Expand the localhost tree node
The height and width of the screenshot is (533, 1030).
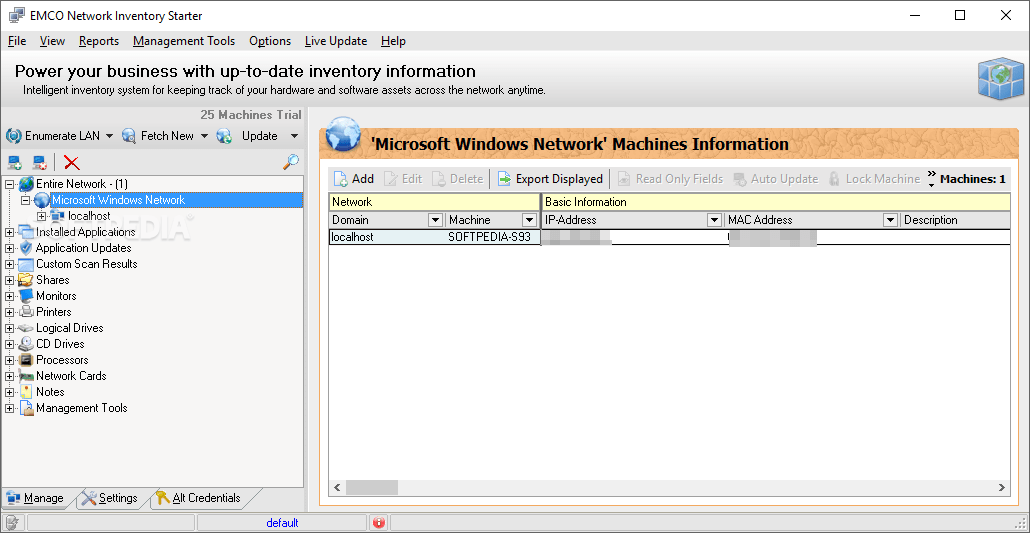click(42, 216)
